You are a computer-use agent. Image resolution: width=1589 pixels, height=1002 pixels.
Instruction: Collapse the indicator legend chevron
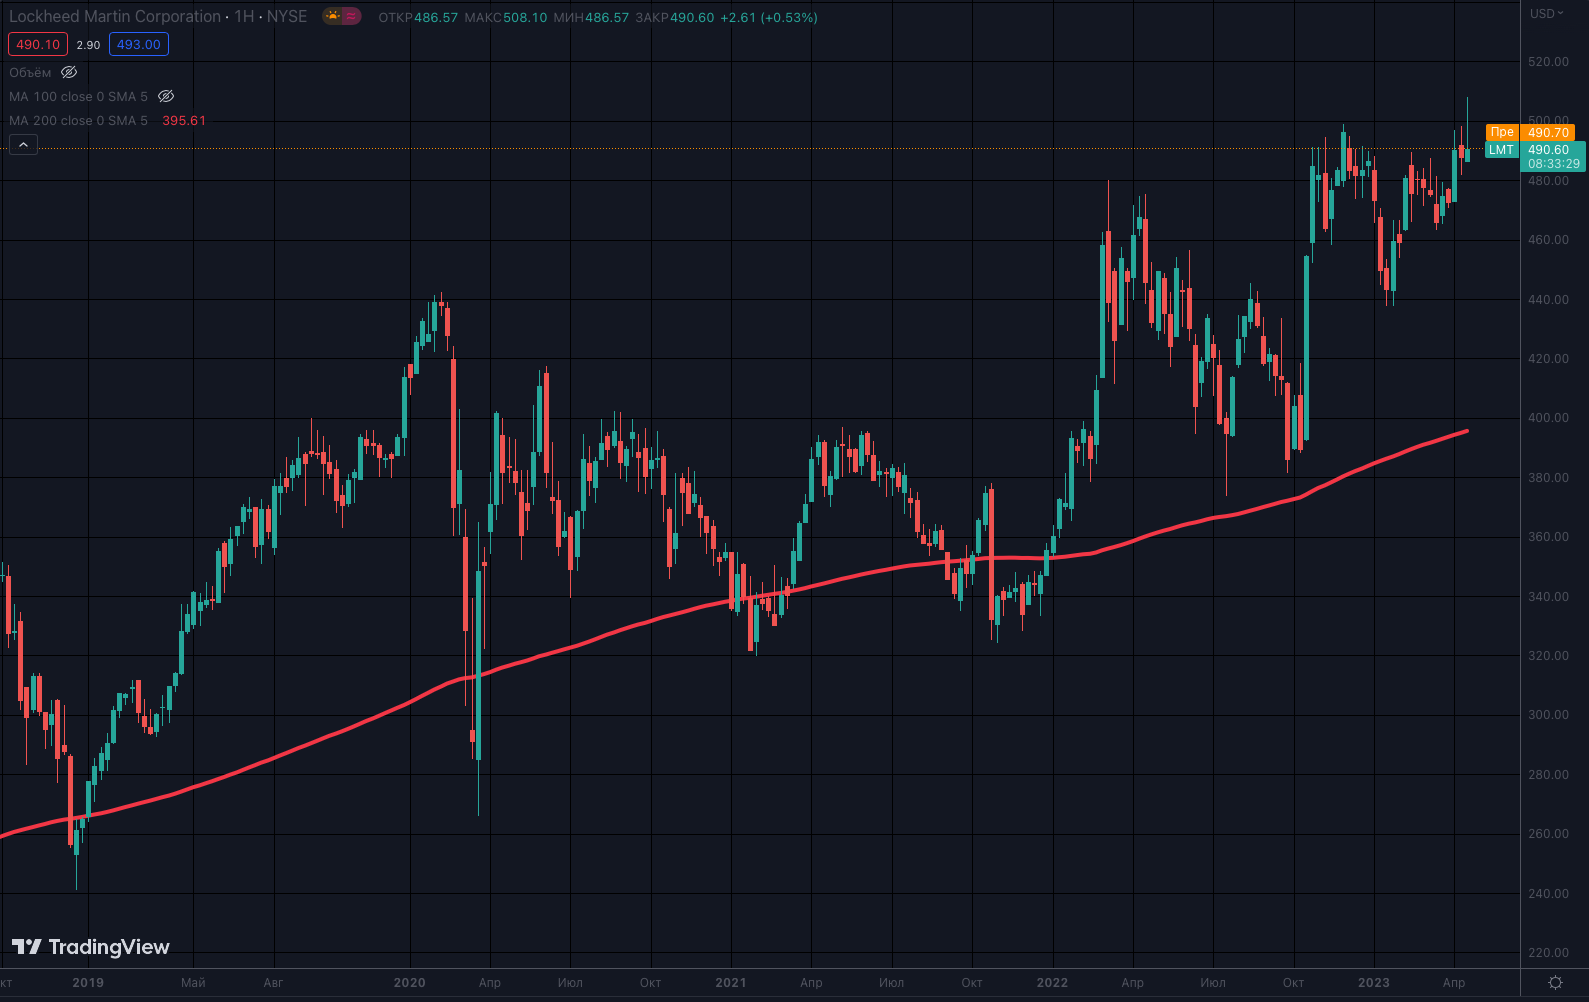pyautogui.click(x=24, y=145)
